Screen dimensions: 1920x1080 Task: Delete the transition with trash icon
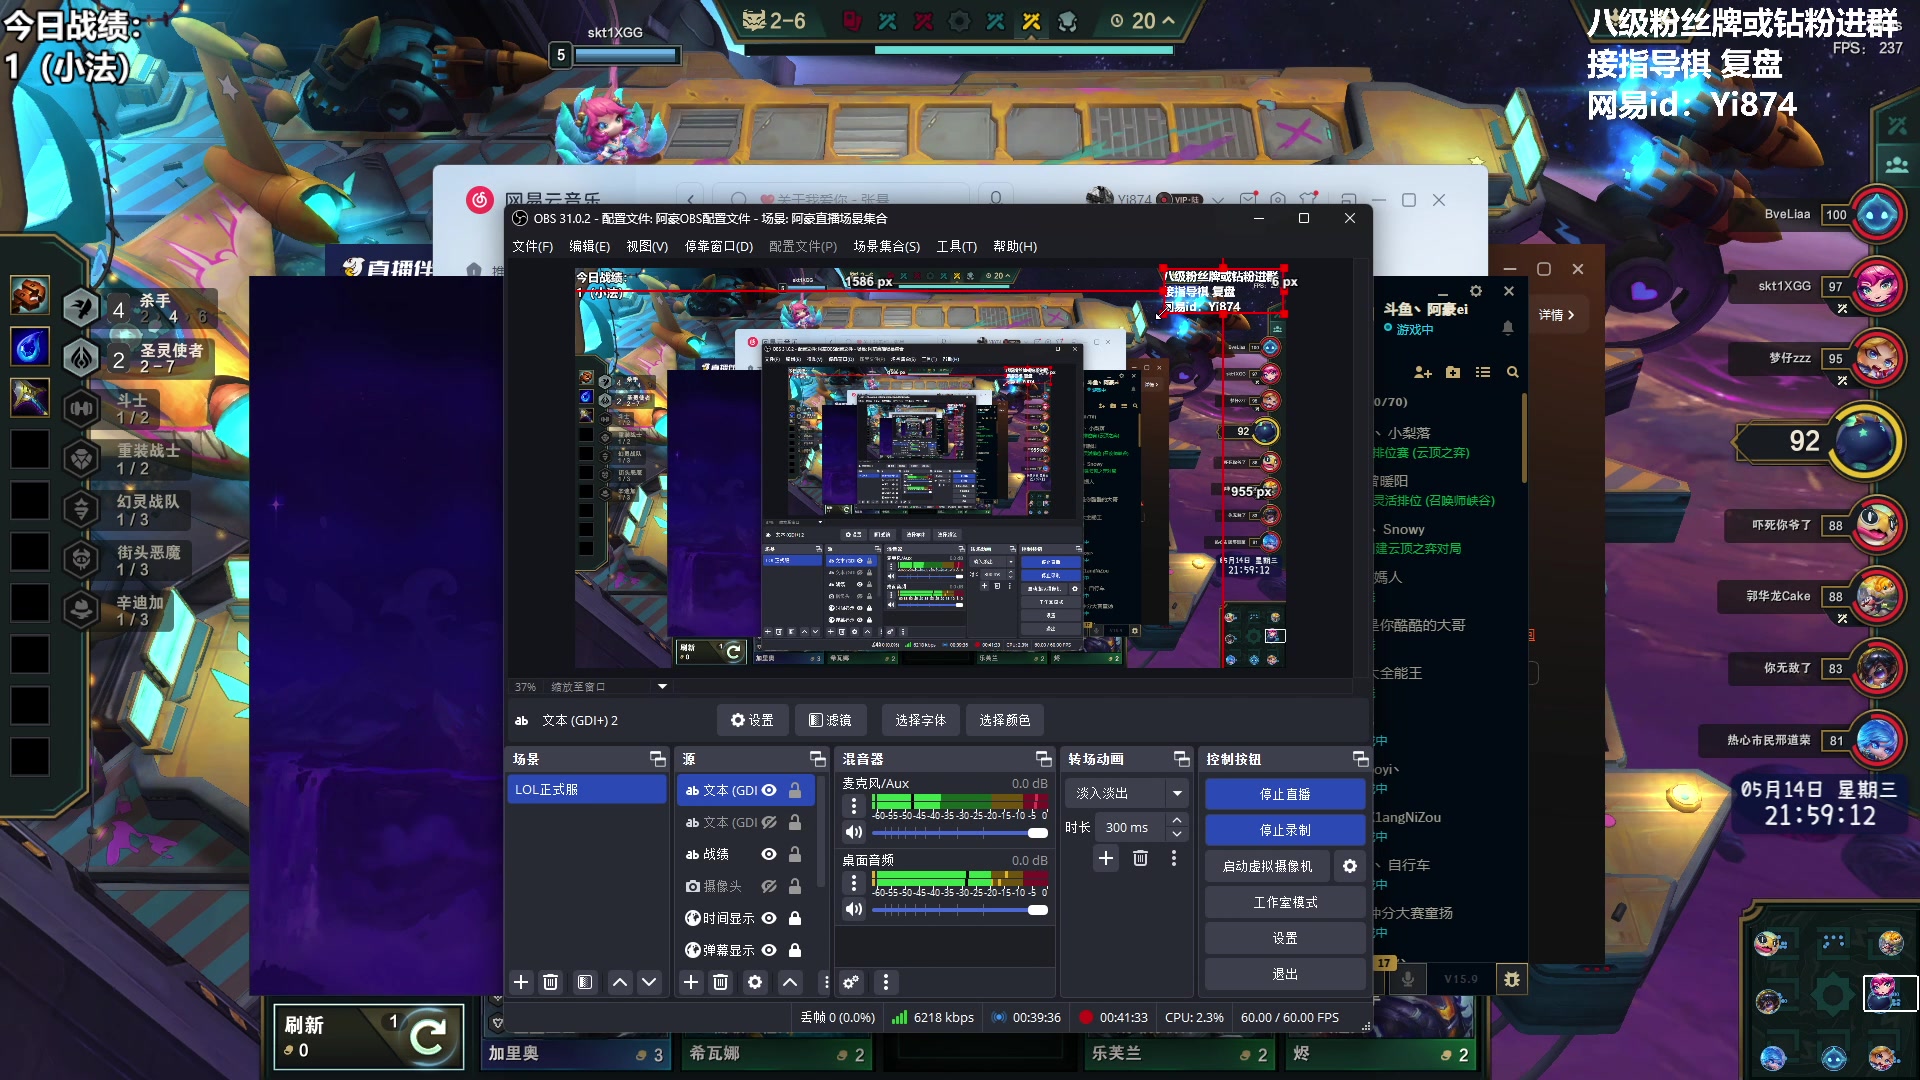coord(1140,858)
